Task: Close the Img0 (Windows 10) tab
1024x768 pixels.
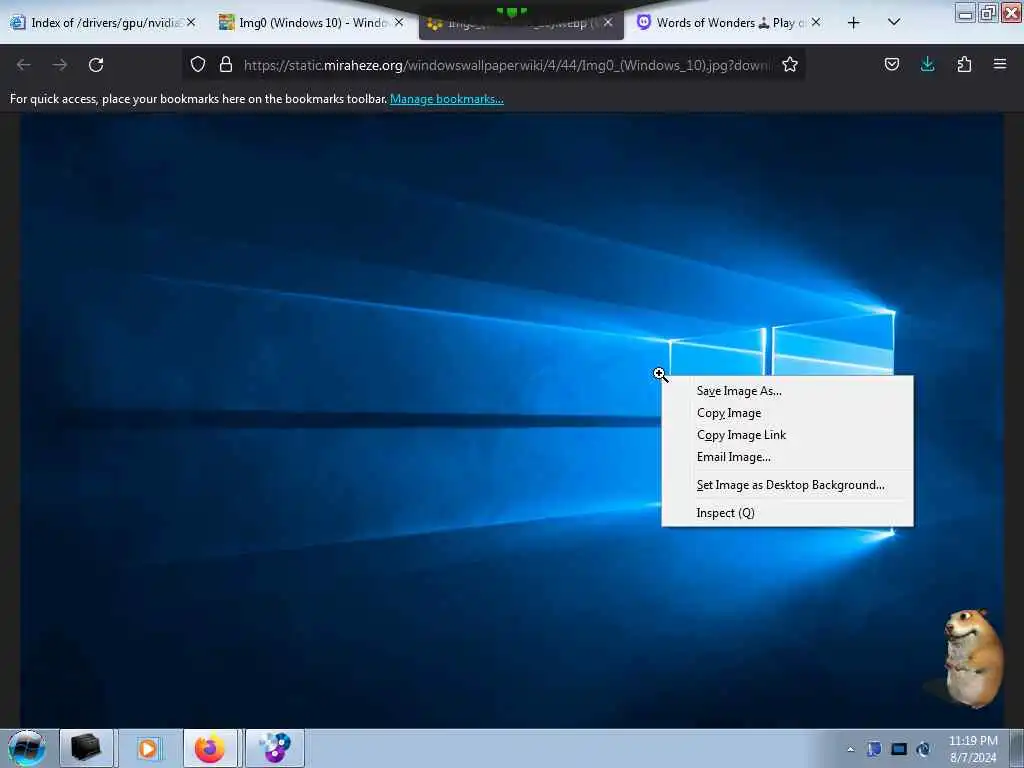Action: [399, 22]
